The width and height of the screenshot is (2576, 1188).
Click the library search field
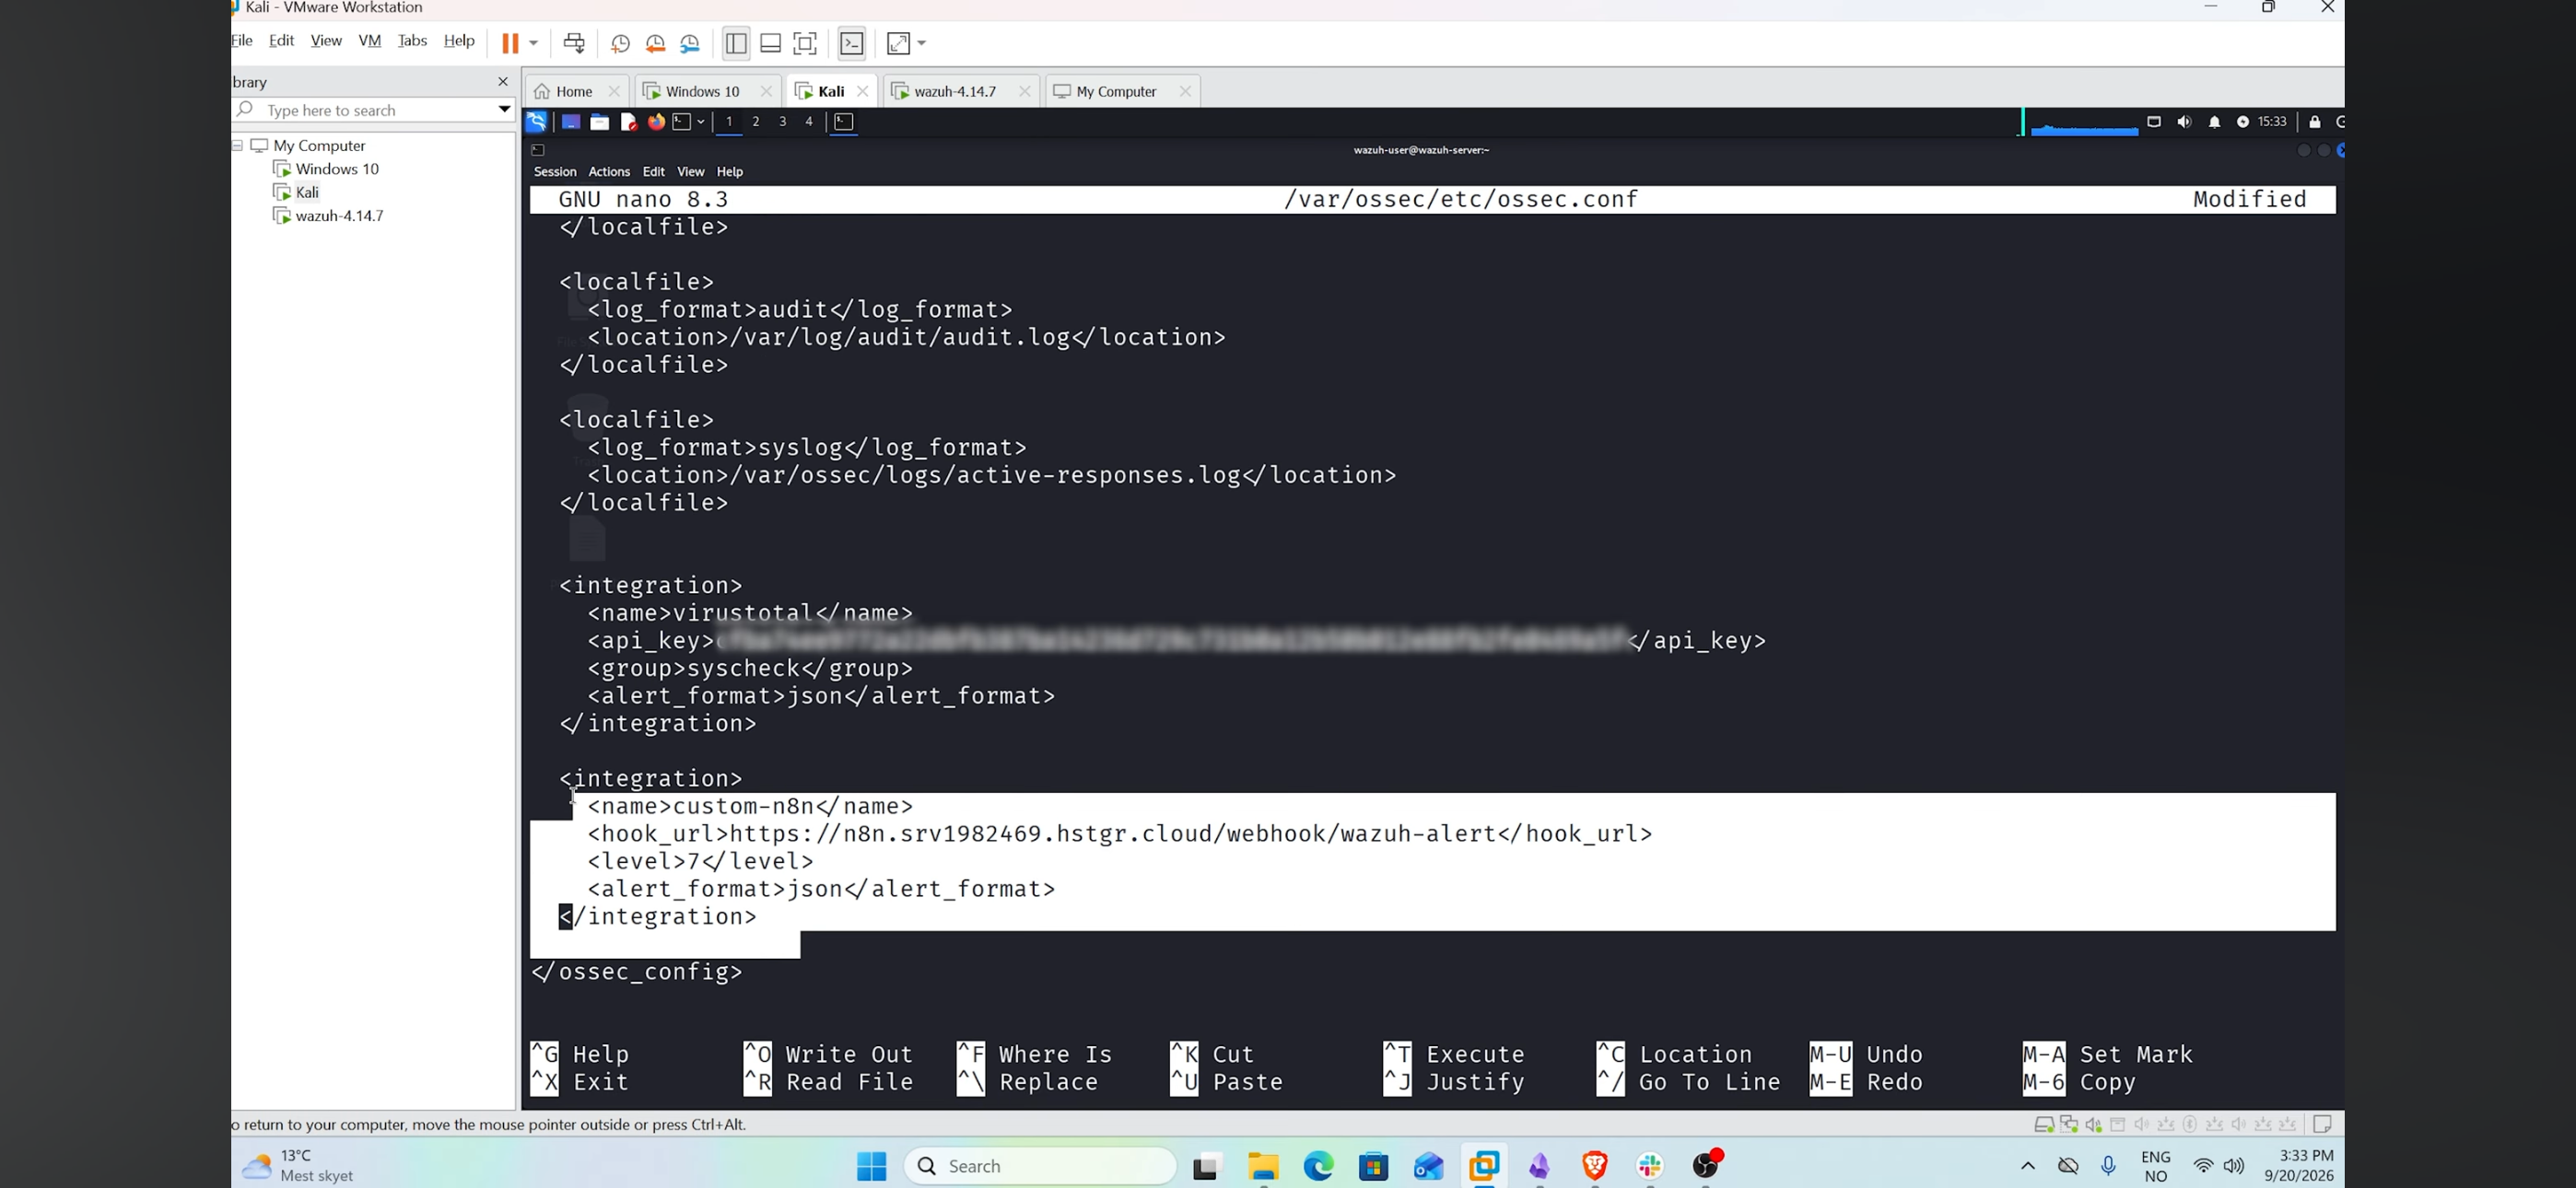375,110
